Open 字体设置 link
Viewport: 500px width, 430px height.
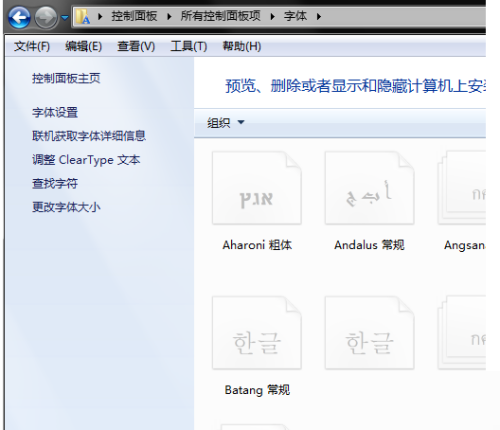pyautogui.click(x=55, y=112)
